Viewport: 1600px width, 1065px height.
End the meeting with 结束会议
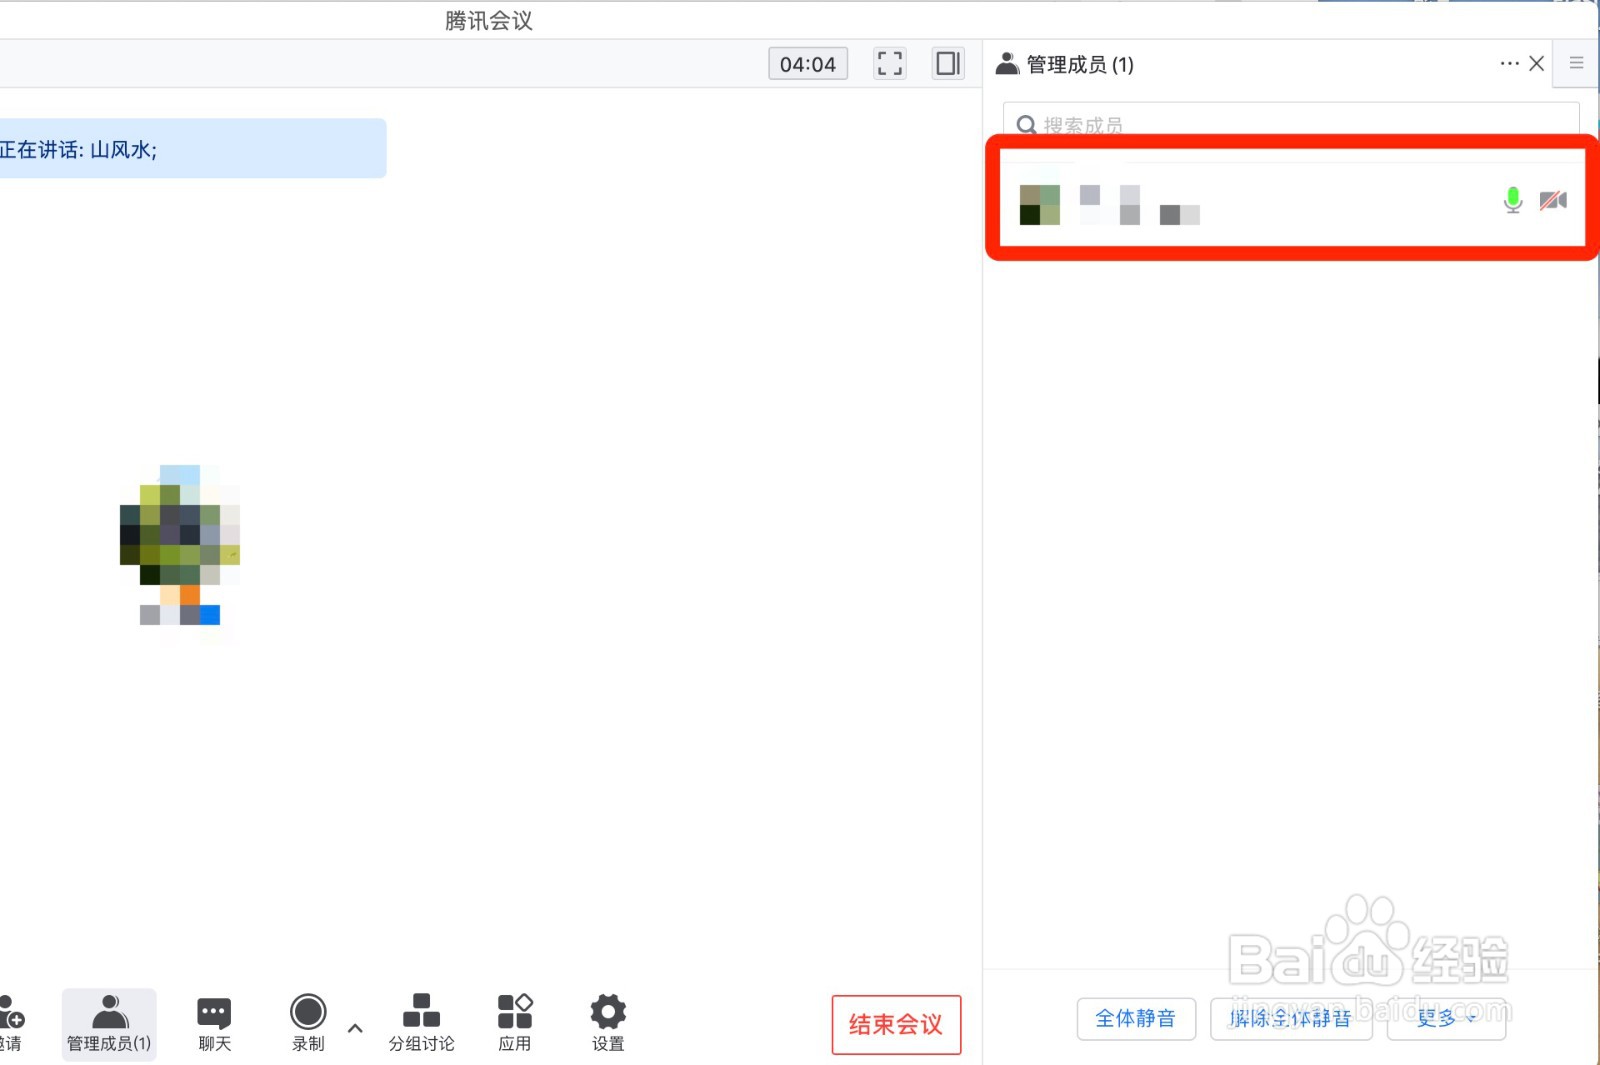896,1024
